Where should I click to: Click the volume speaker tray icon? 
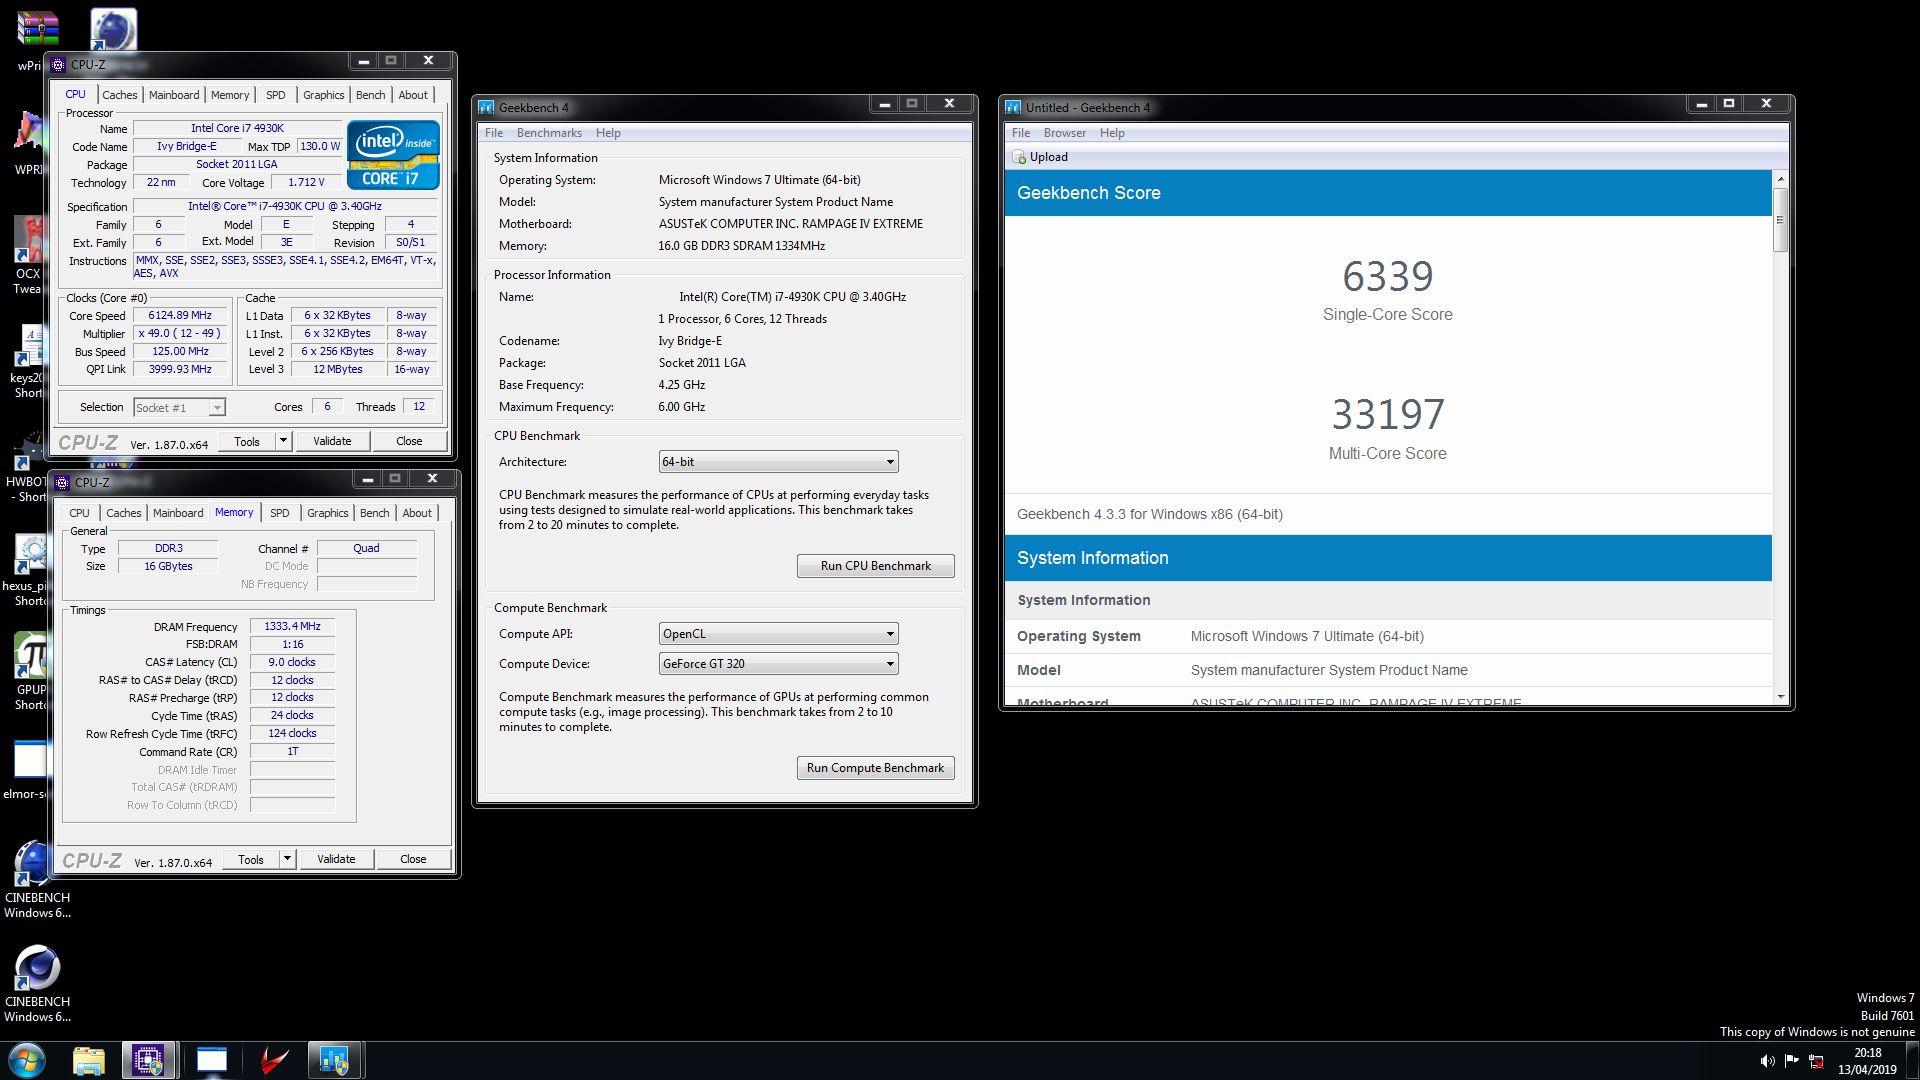(1767, 1061)
